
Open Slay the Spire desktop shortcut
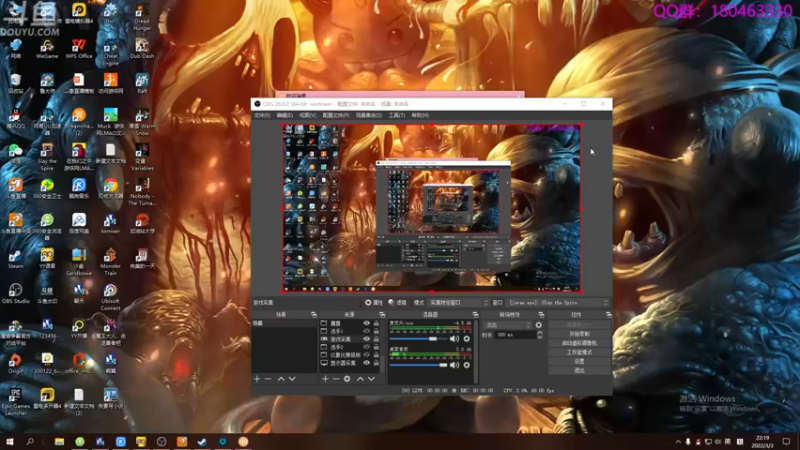point(47,157)
